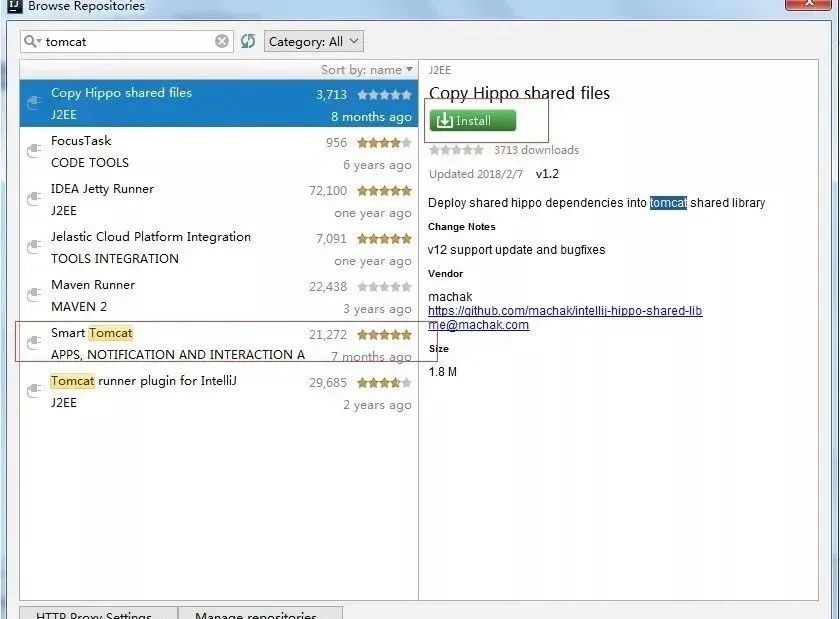Change the Sort by: name option

[367, 70]
